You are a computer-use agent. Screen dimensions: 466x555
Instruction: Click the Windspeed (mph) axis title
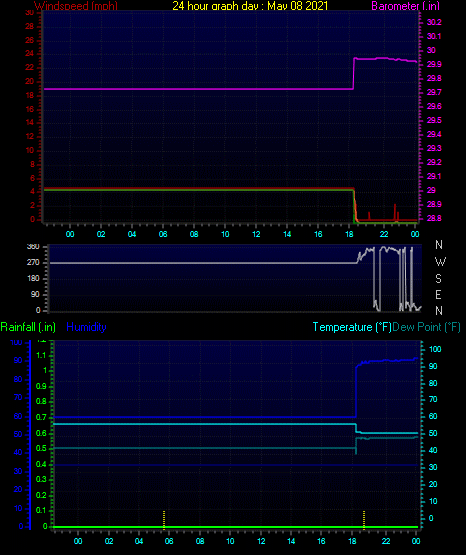pos(76,6)
